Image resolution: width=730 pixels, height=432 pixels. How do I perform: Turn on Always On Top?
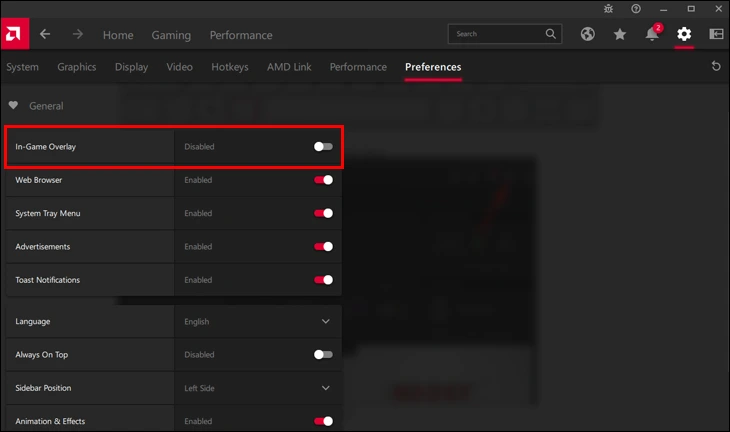pyautogui.click(x=323, y=354)
